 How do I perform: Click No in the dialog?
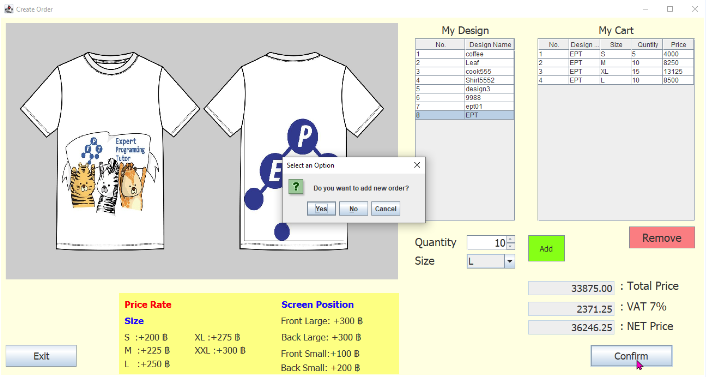353,209
